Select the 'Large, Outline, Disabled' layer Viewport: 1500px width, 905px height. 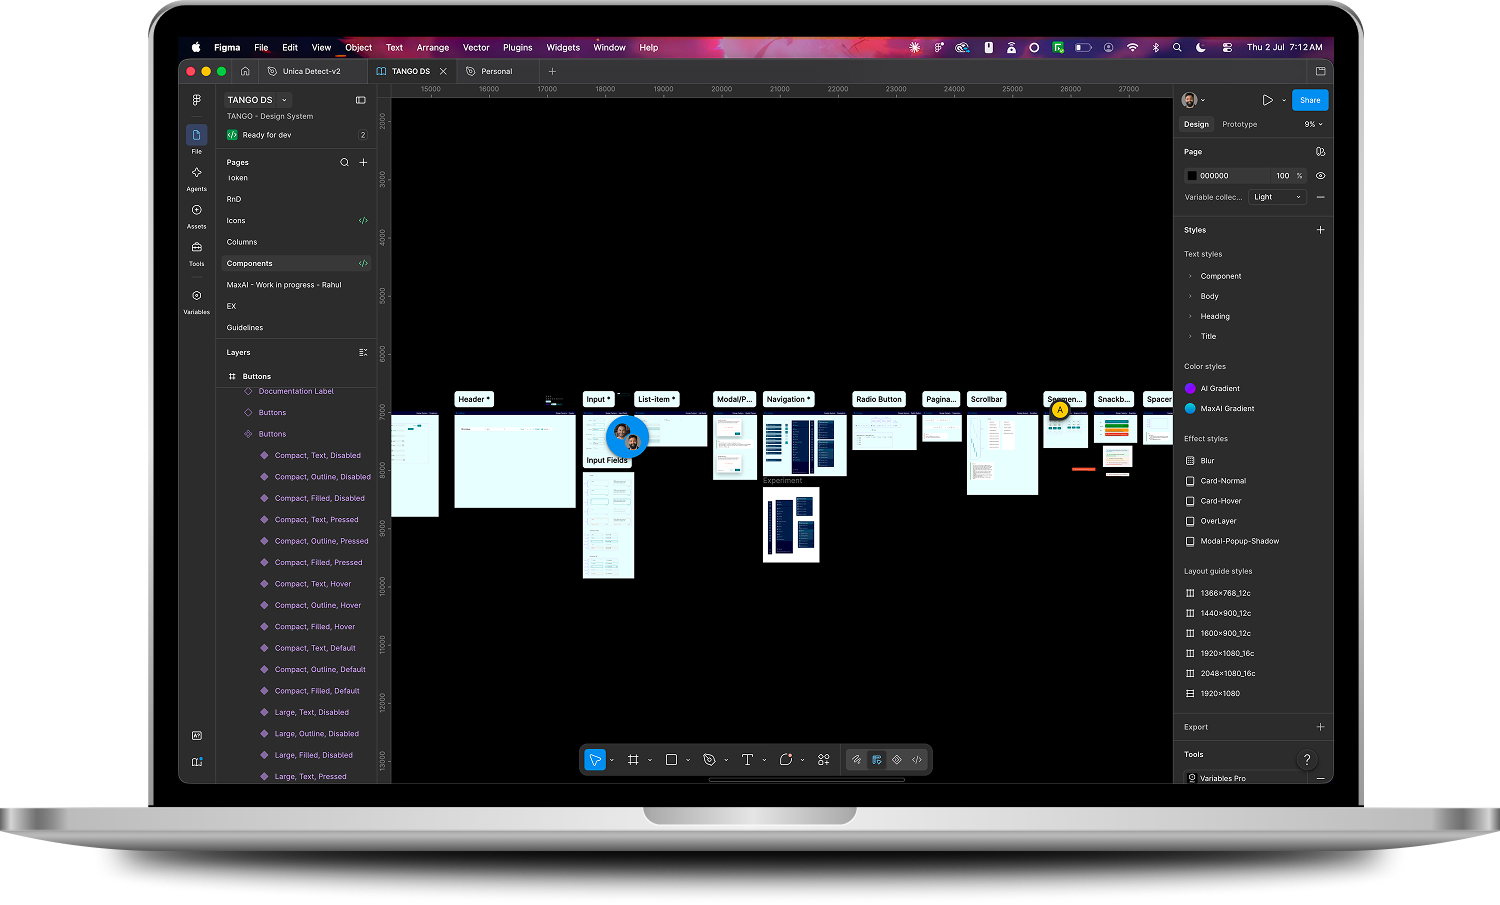click(x=316, y=733)
